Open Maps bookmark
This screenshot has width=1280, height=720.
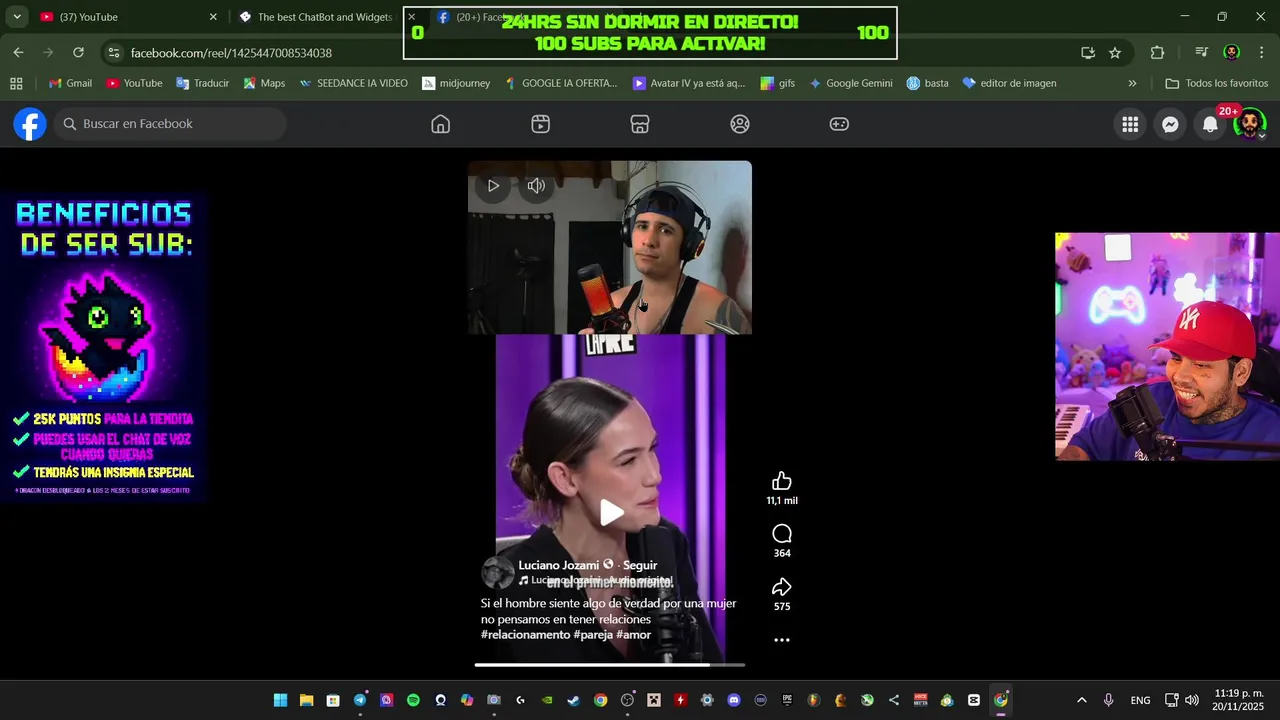(x=264, y=83)
